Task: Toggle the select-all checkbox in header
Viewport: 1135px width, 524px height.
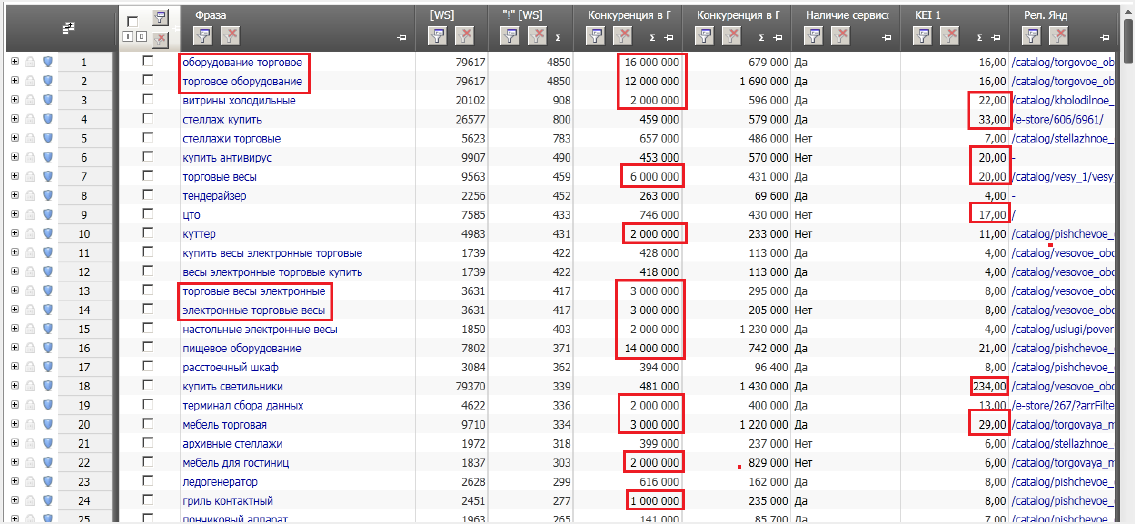Action: [132, 22]
